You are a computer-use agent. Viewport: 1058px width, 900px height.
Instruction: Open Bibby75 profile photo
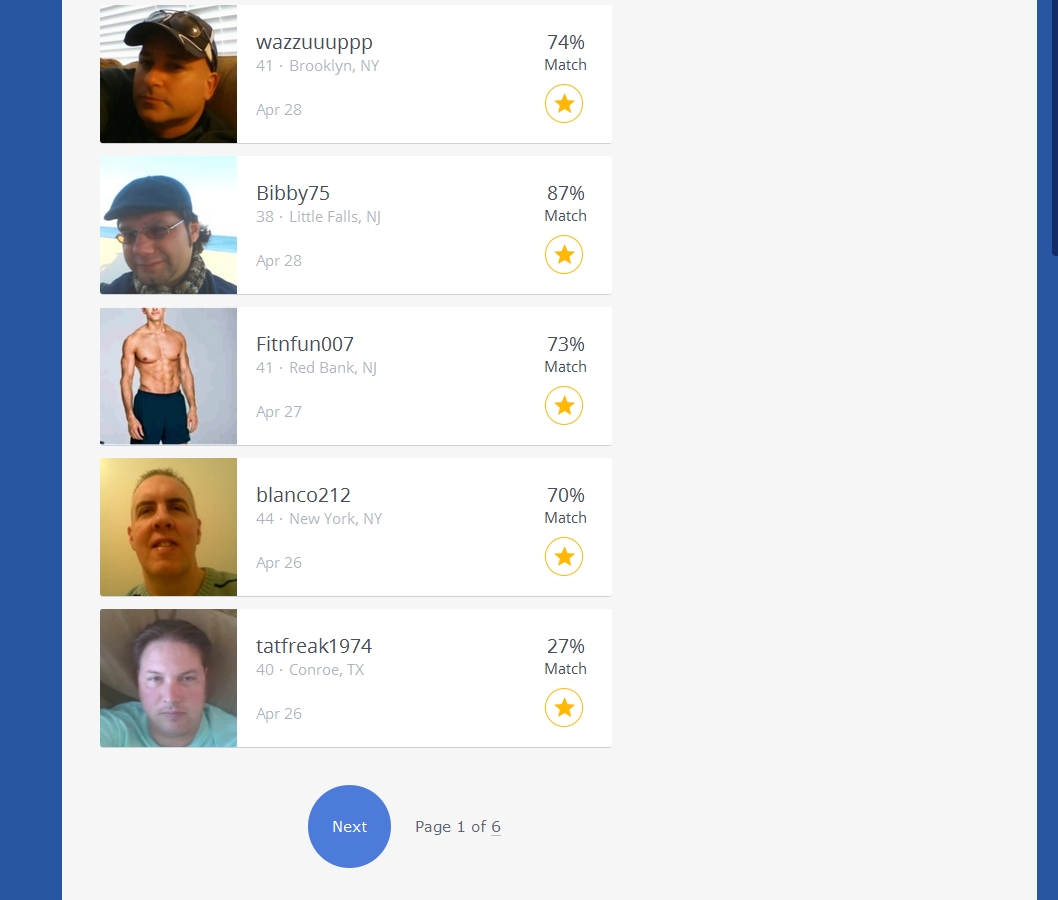tap(168, 225)
